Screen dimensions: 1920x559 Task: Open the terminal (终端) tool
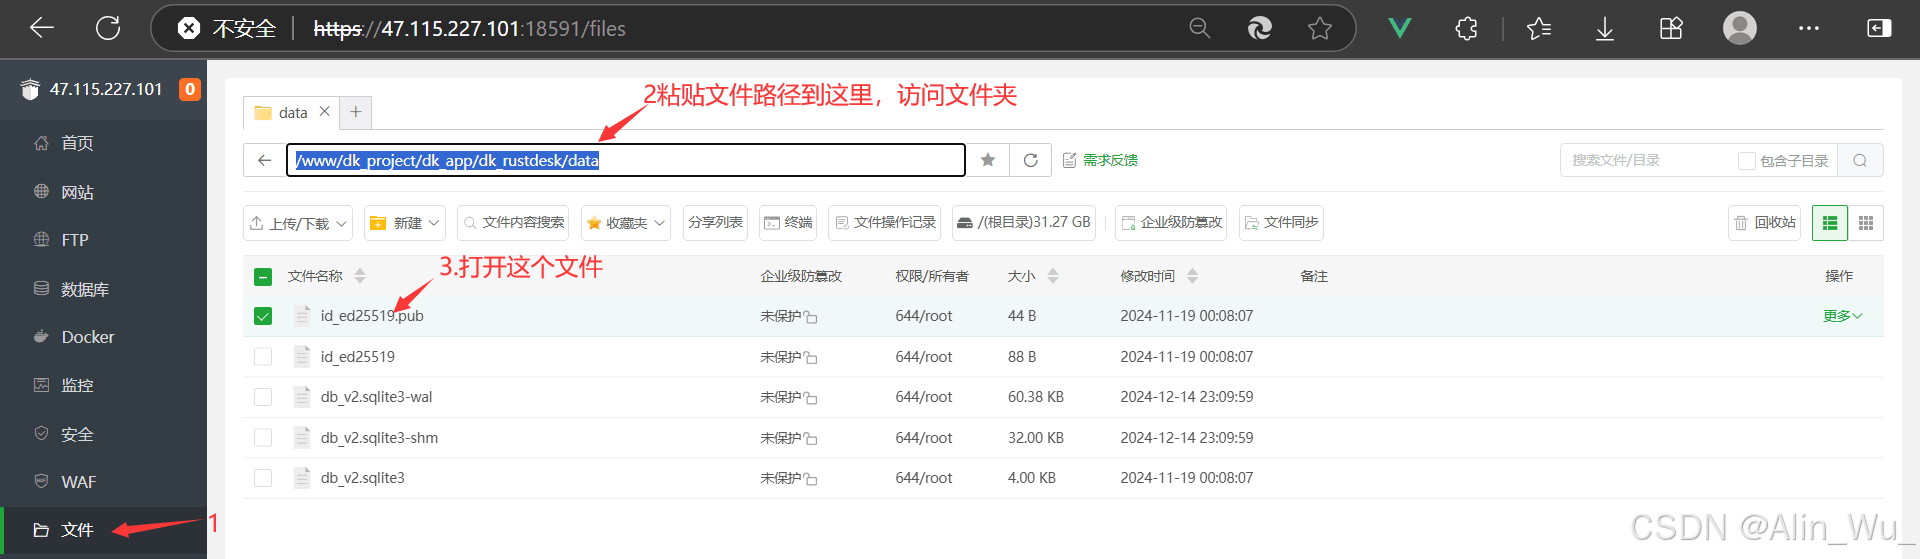tap(788, 223)
